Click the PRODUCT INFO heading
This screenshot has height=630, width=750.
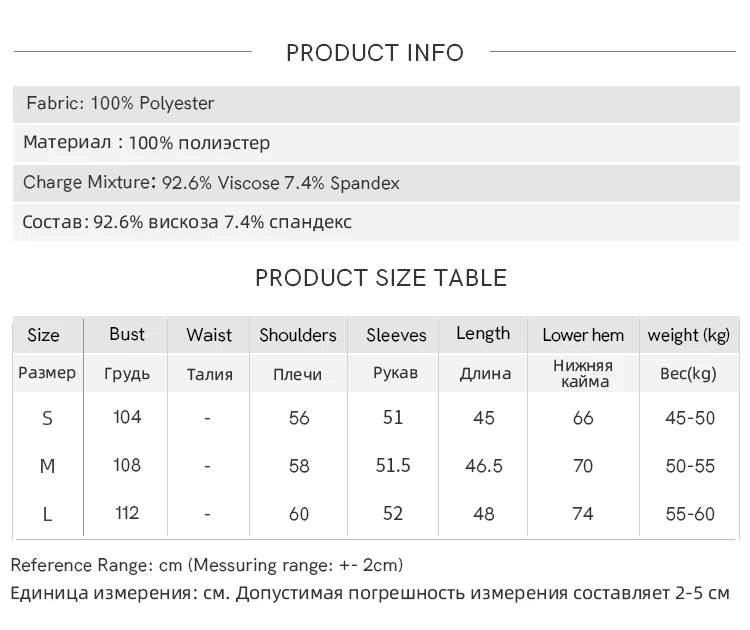tap(375, 53)
